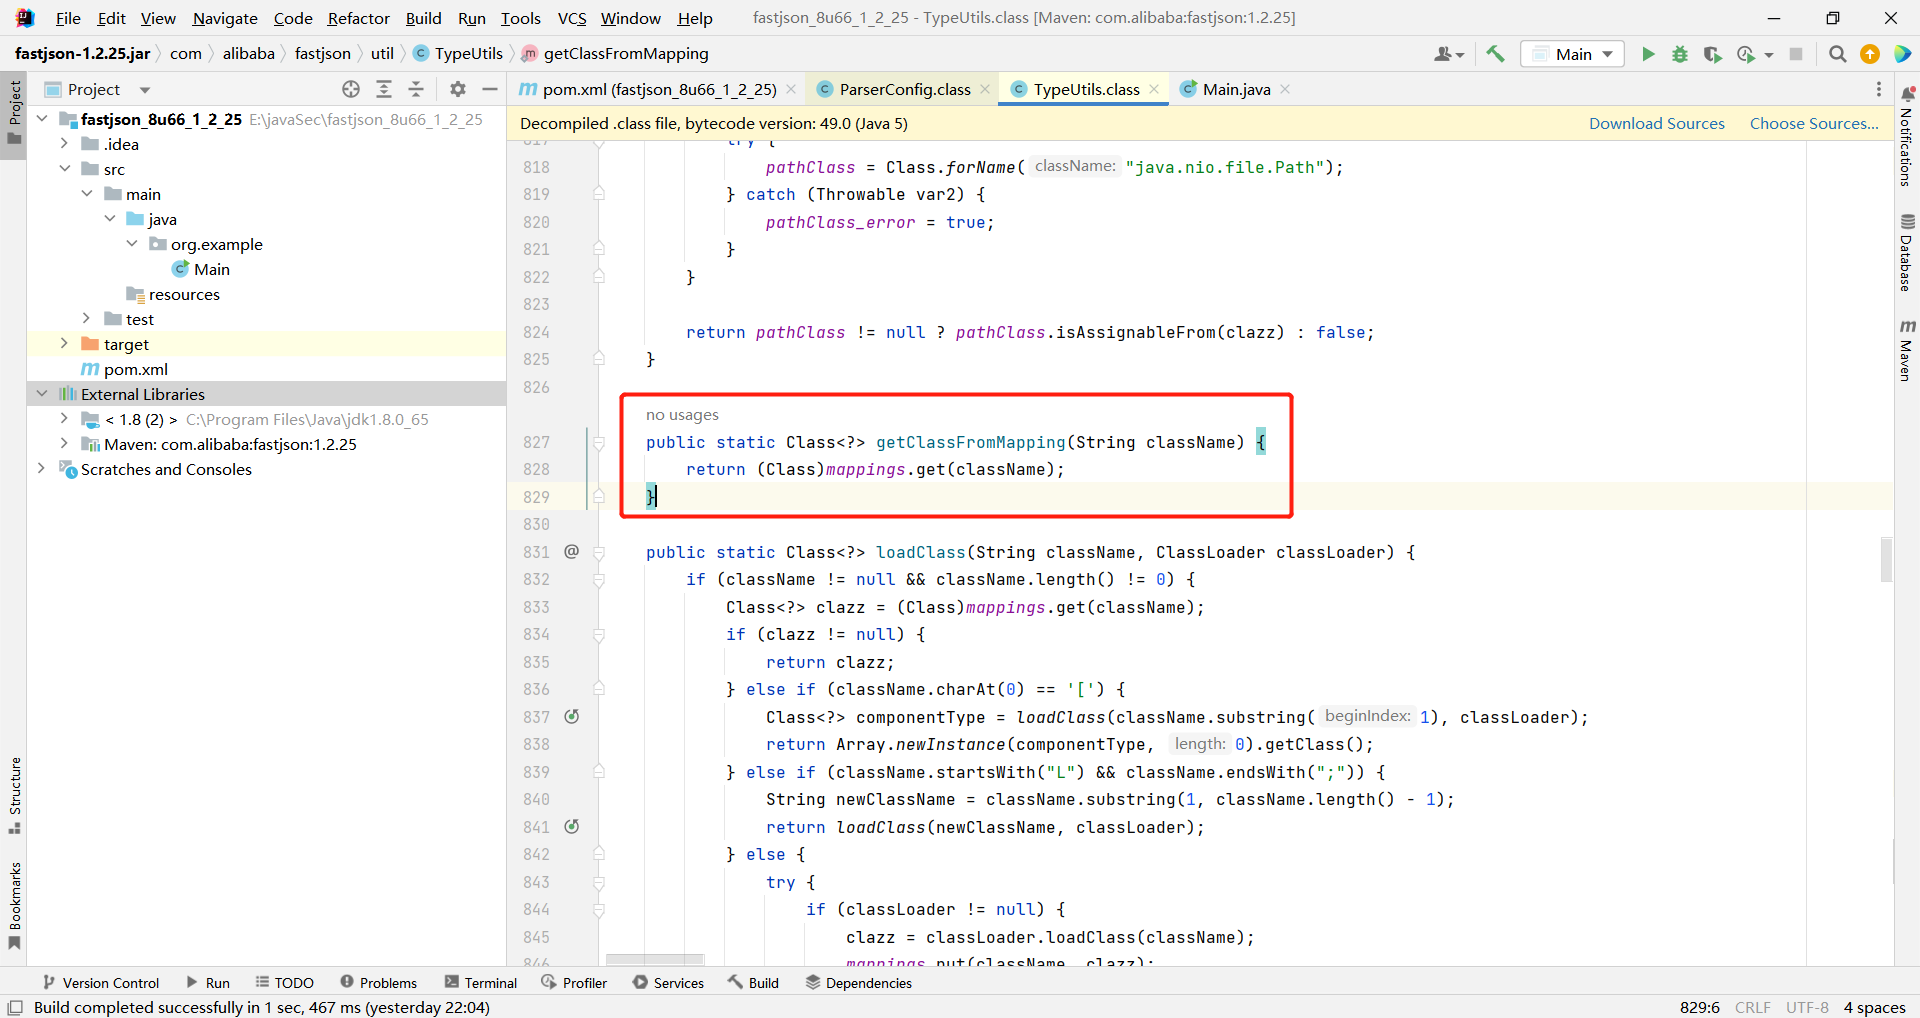Collapse External Libraries node
This screenshot has height=1018, width=1920.
(42, 394)
